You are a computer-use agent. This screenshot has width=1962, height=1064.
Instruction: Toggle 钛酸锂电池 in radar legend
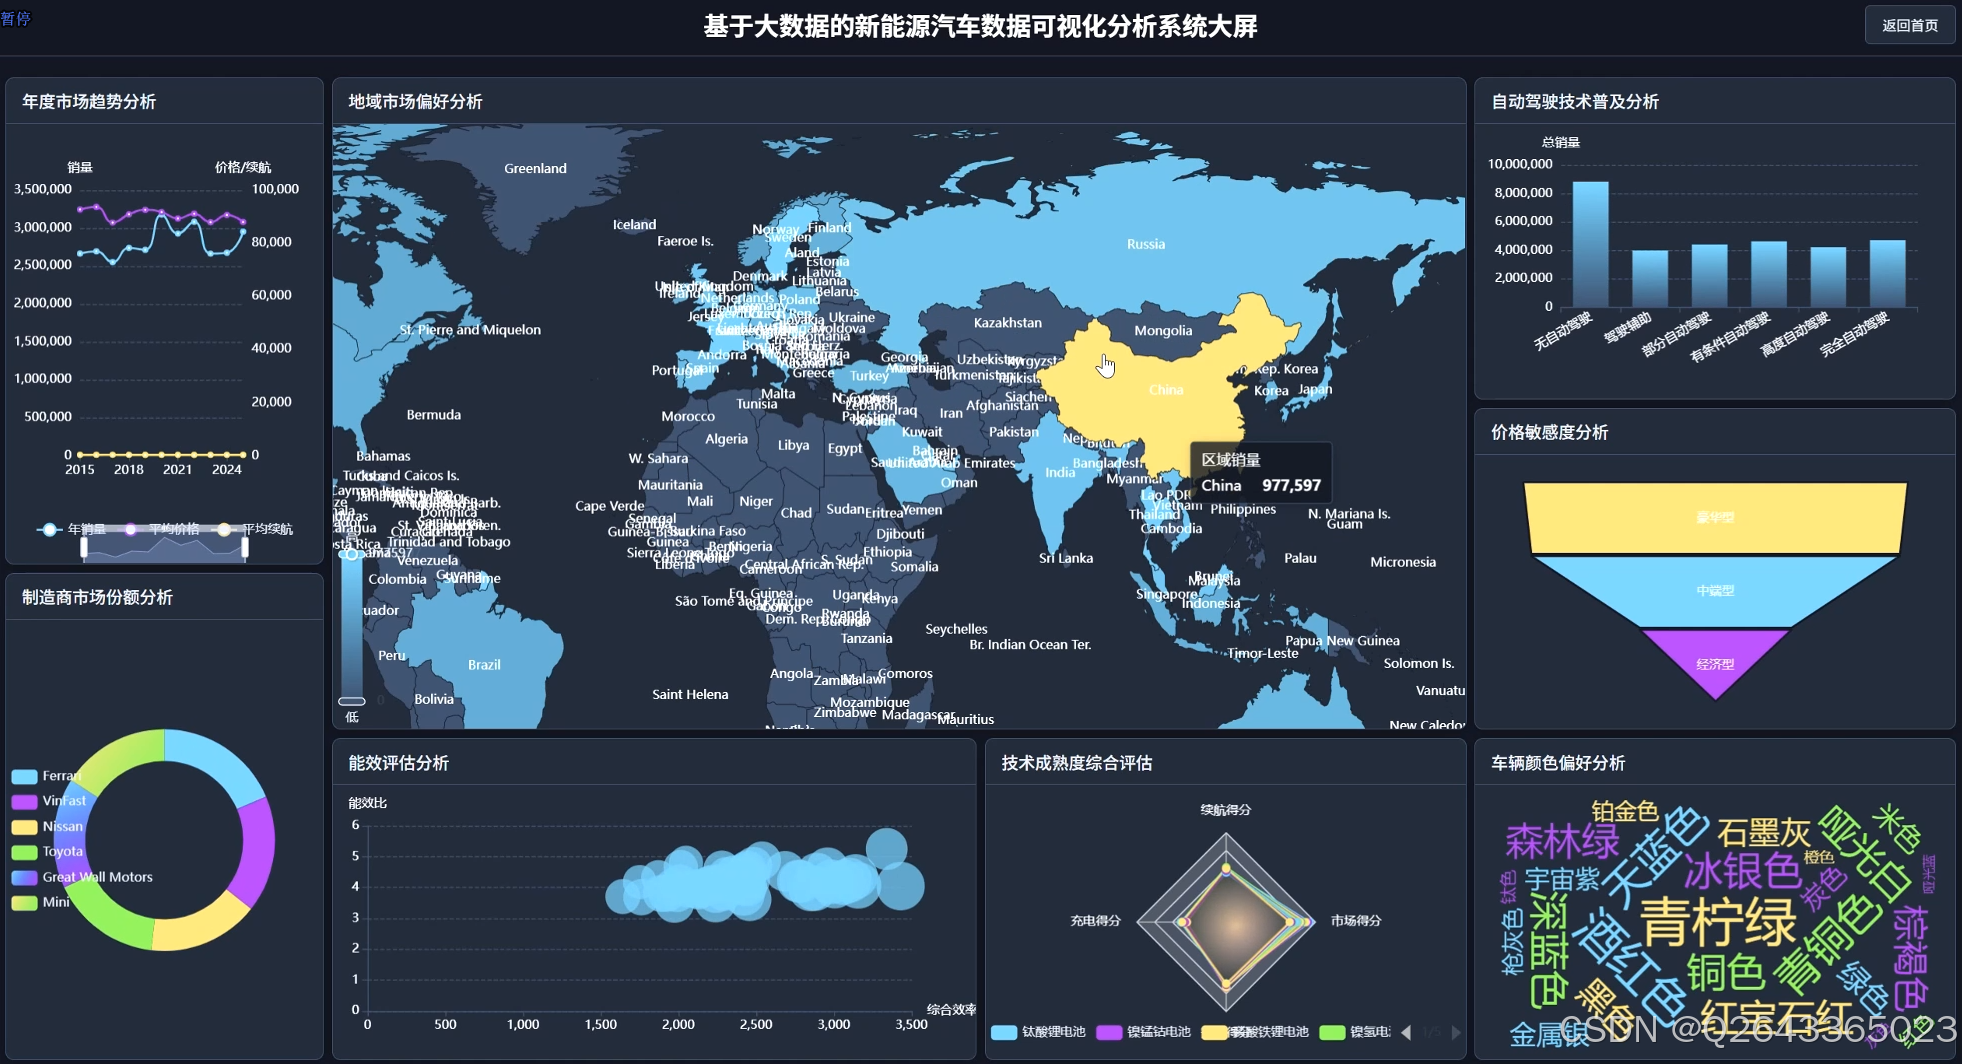pos(1039,1032)
